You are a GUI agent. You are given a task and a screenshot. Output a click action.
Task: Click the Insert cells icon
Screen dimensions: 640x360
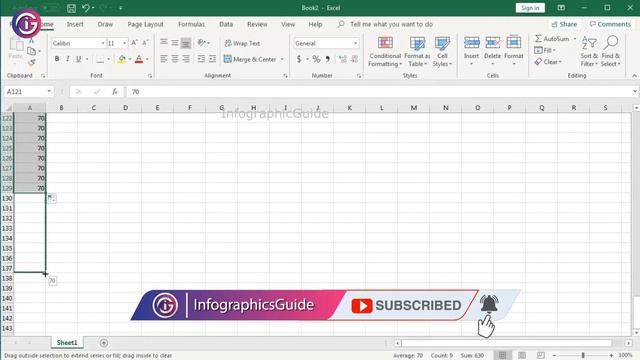471,42
